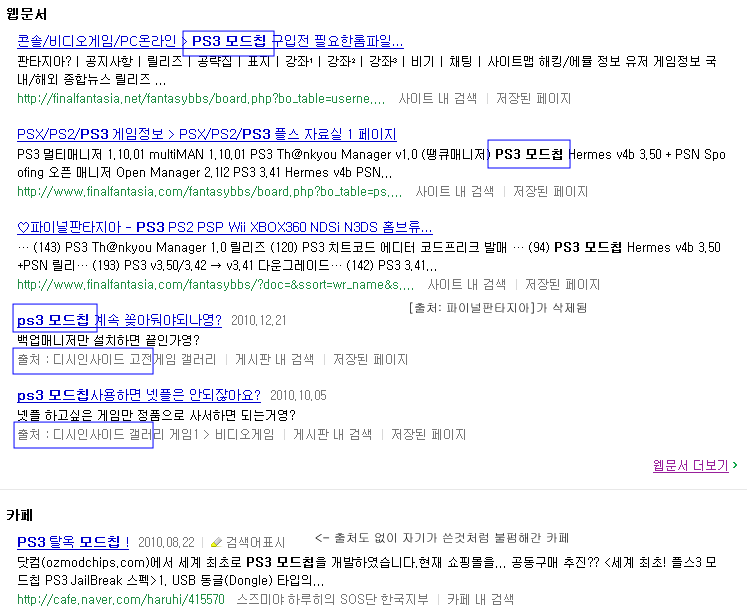Open '저장된 페이지' in the 고전게임 갤러리 row
Viewport: 747px width, 608px height.
point(371,359)
